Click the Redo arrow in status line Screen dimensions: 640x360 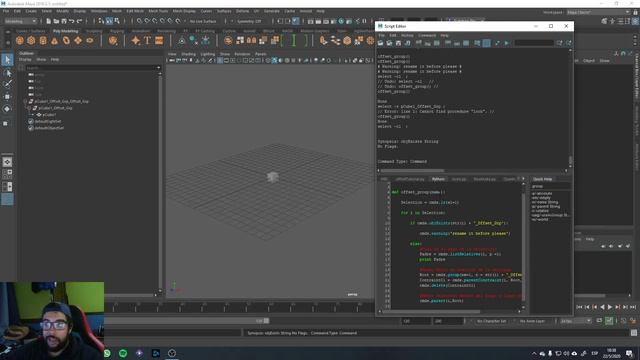point(80,21)
